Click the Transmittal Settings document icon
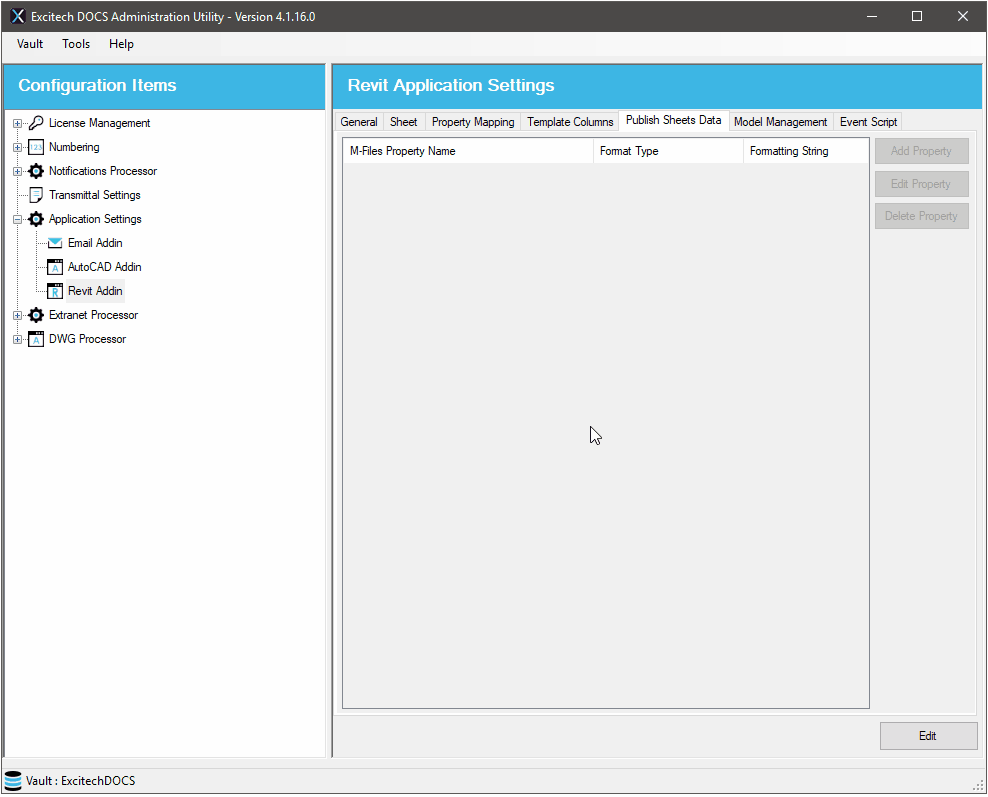988x797 pixels. pos(36,195)
